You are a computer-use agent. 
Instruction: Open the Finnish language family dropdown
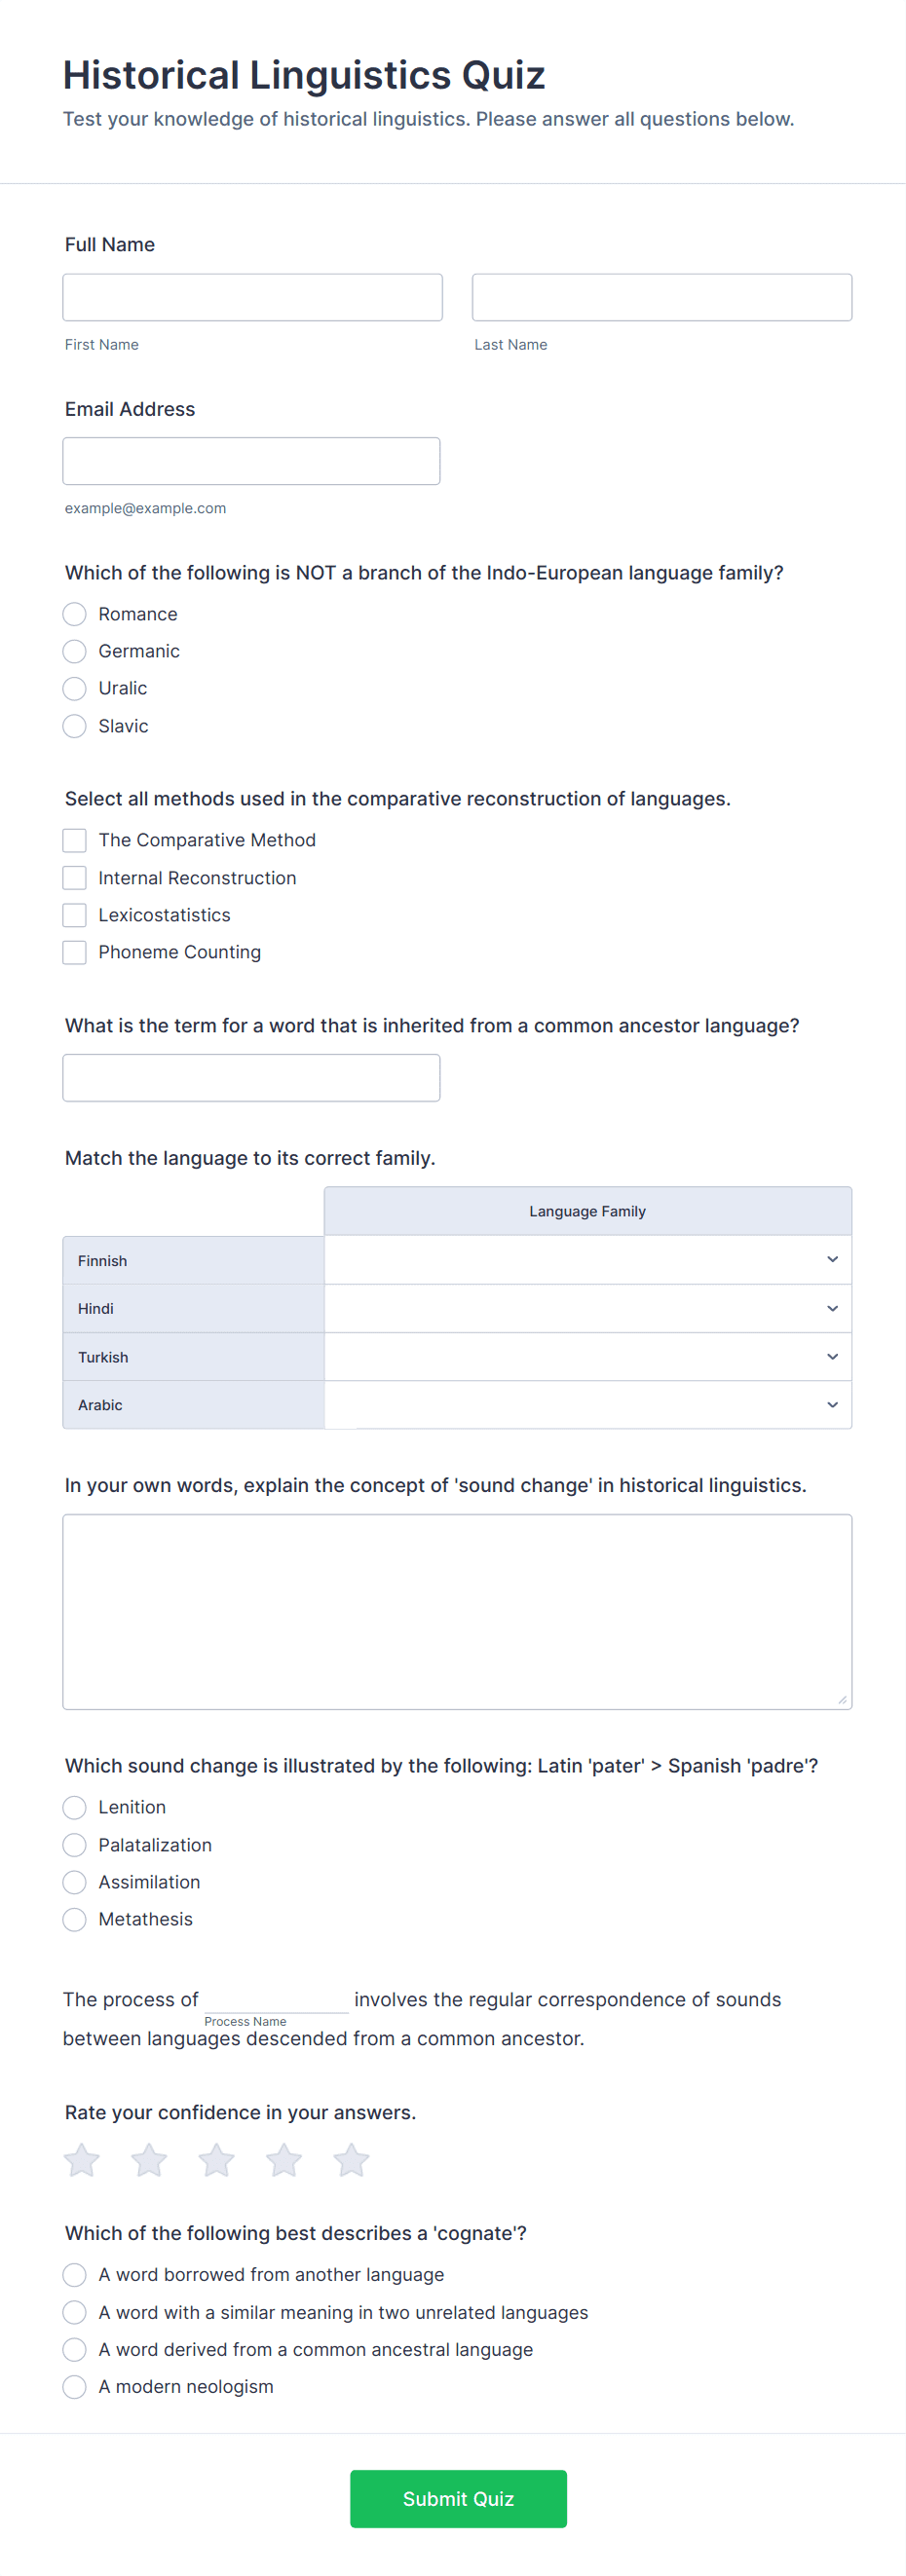click(x=588, y=1260)
